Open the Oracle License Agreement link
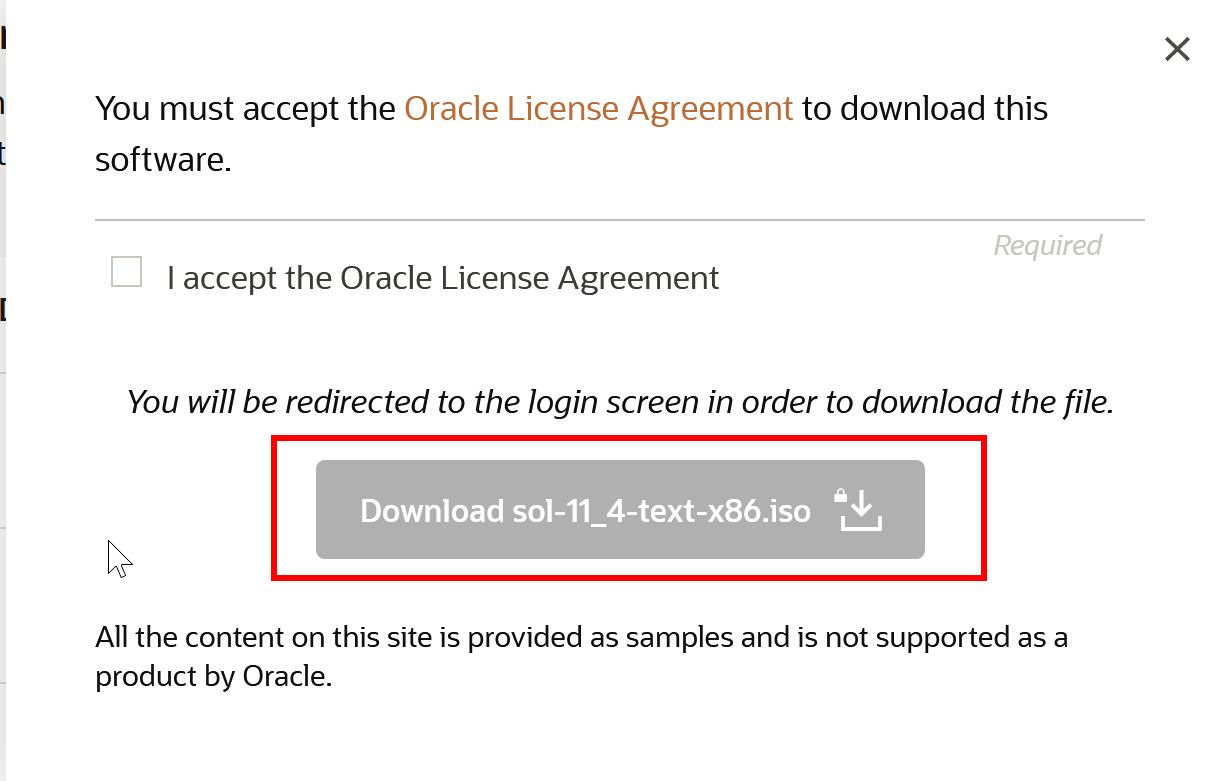This screenshot has height=781, width=1225. 599,108
